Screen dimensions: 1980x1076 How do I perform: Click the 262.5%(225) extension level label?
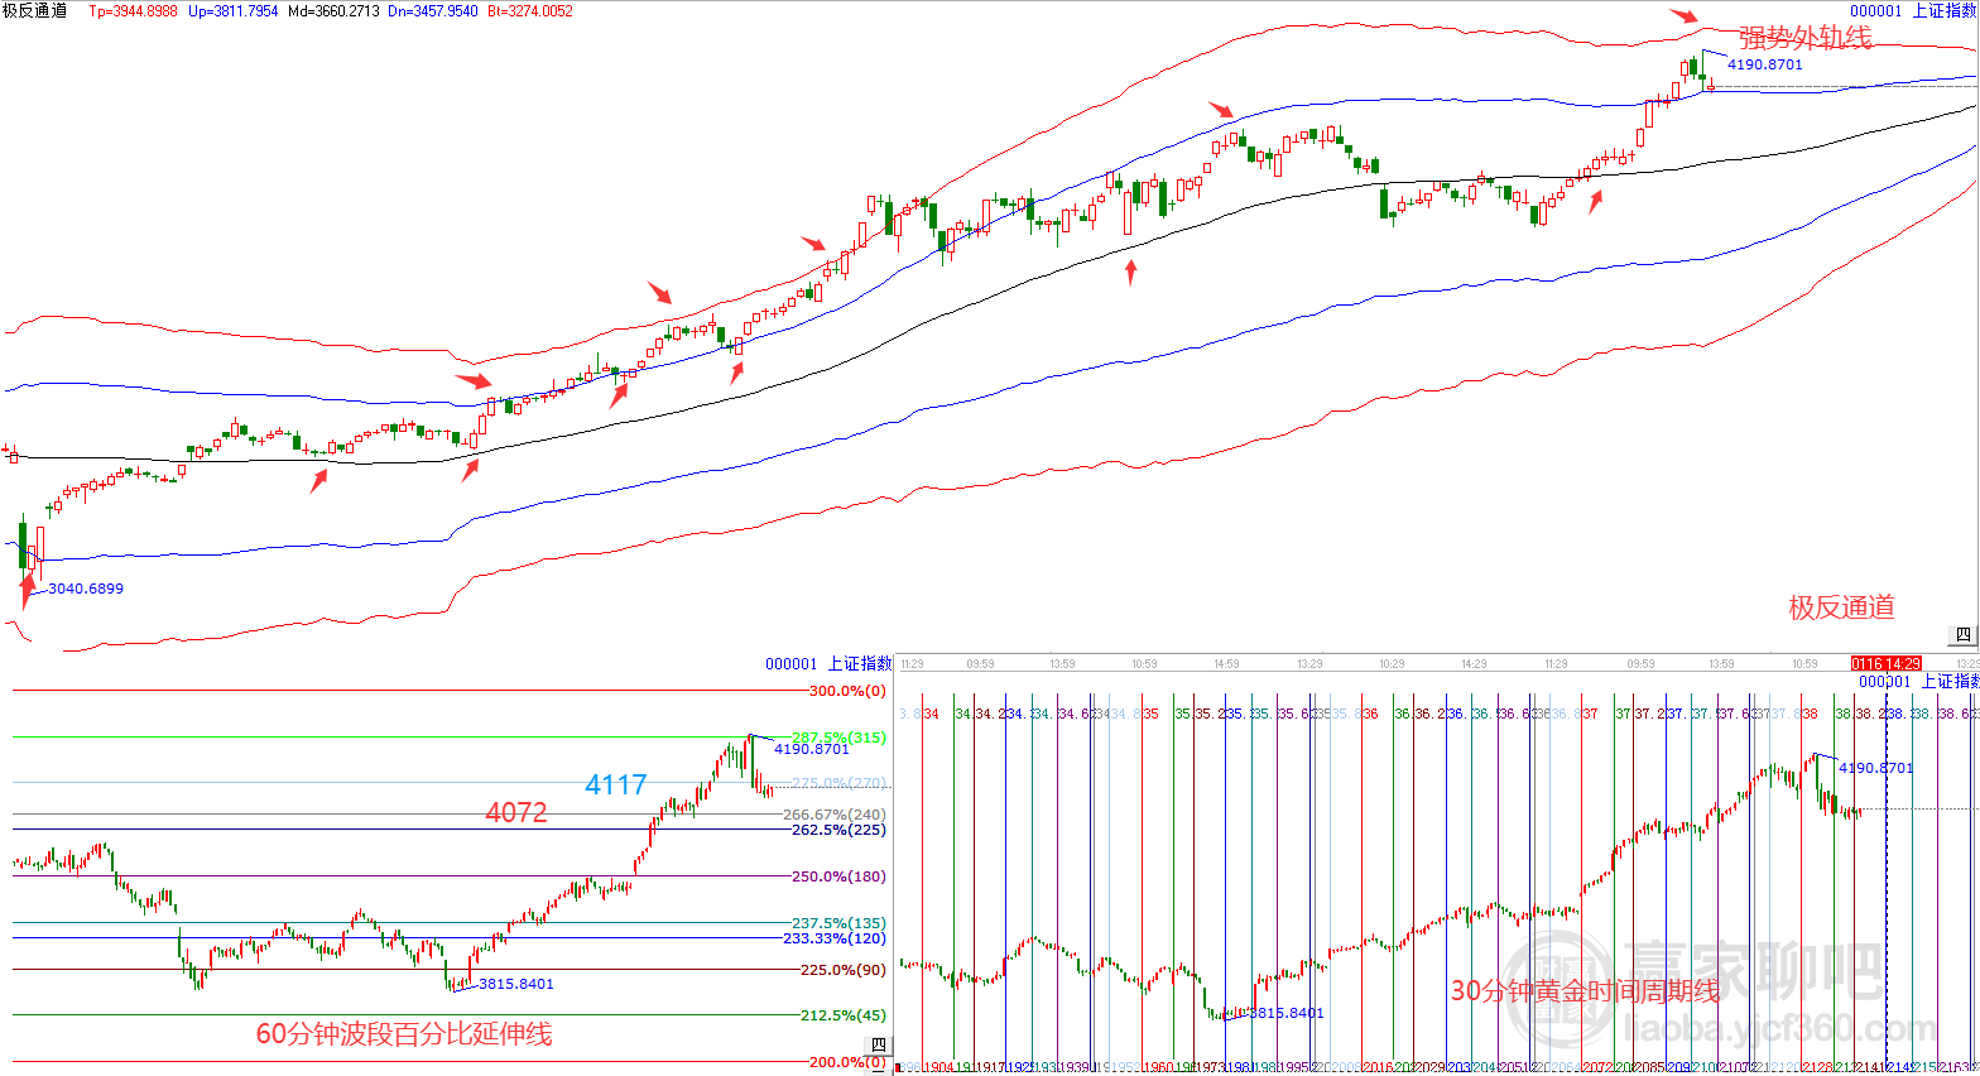(x=838, y=830)
